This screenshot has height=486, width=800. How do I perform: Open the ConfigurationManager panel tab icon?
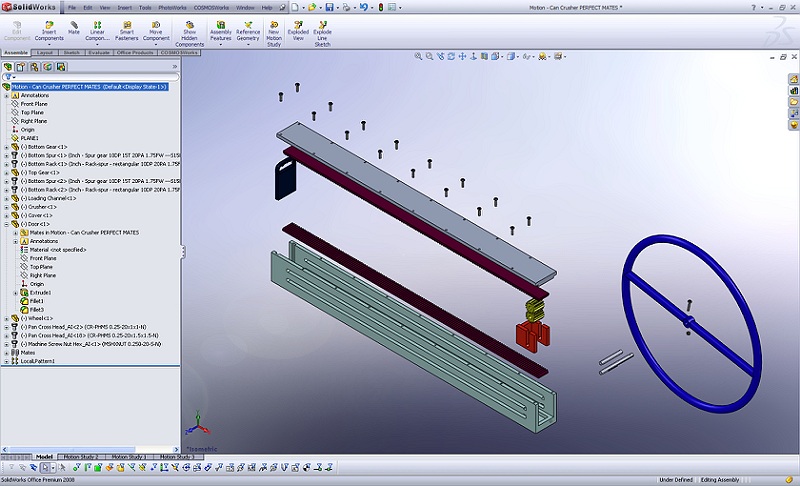[33, 67]
